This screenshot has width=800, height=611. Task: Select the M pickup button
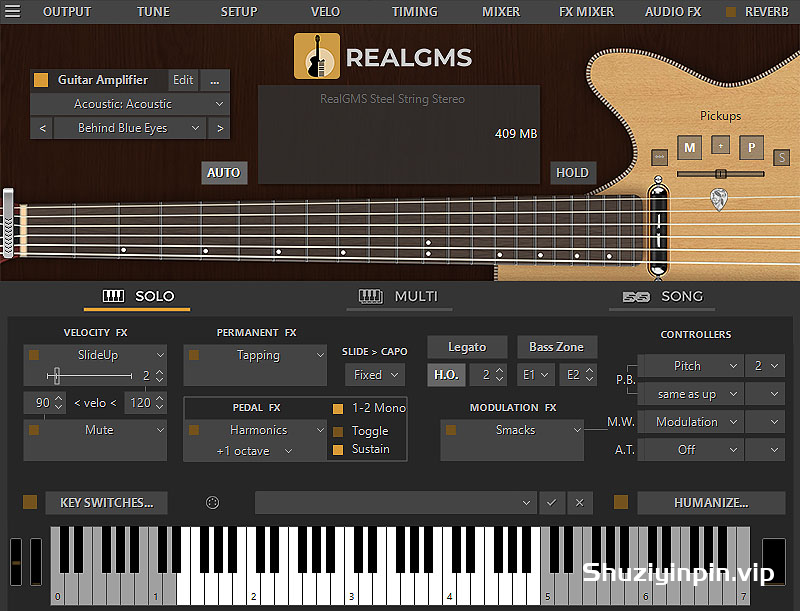(690, 148)
